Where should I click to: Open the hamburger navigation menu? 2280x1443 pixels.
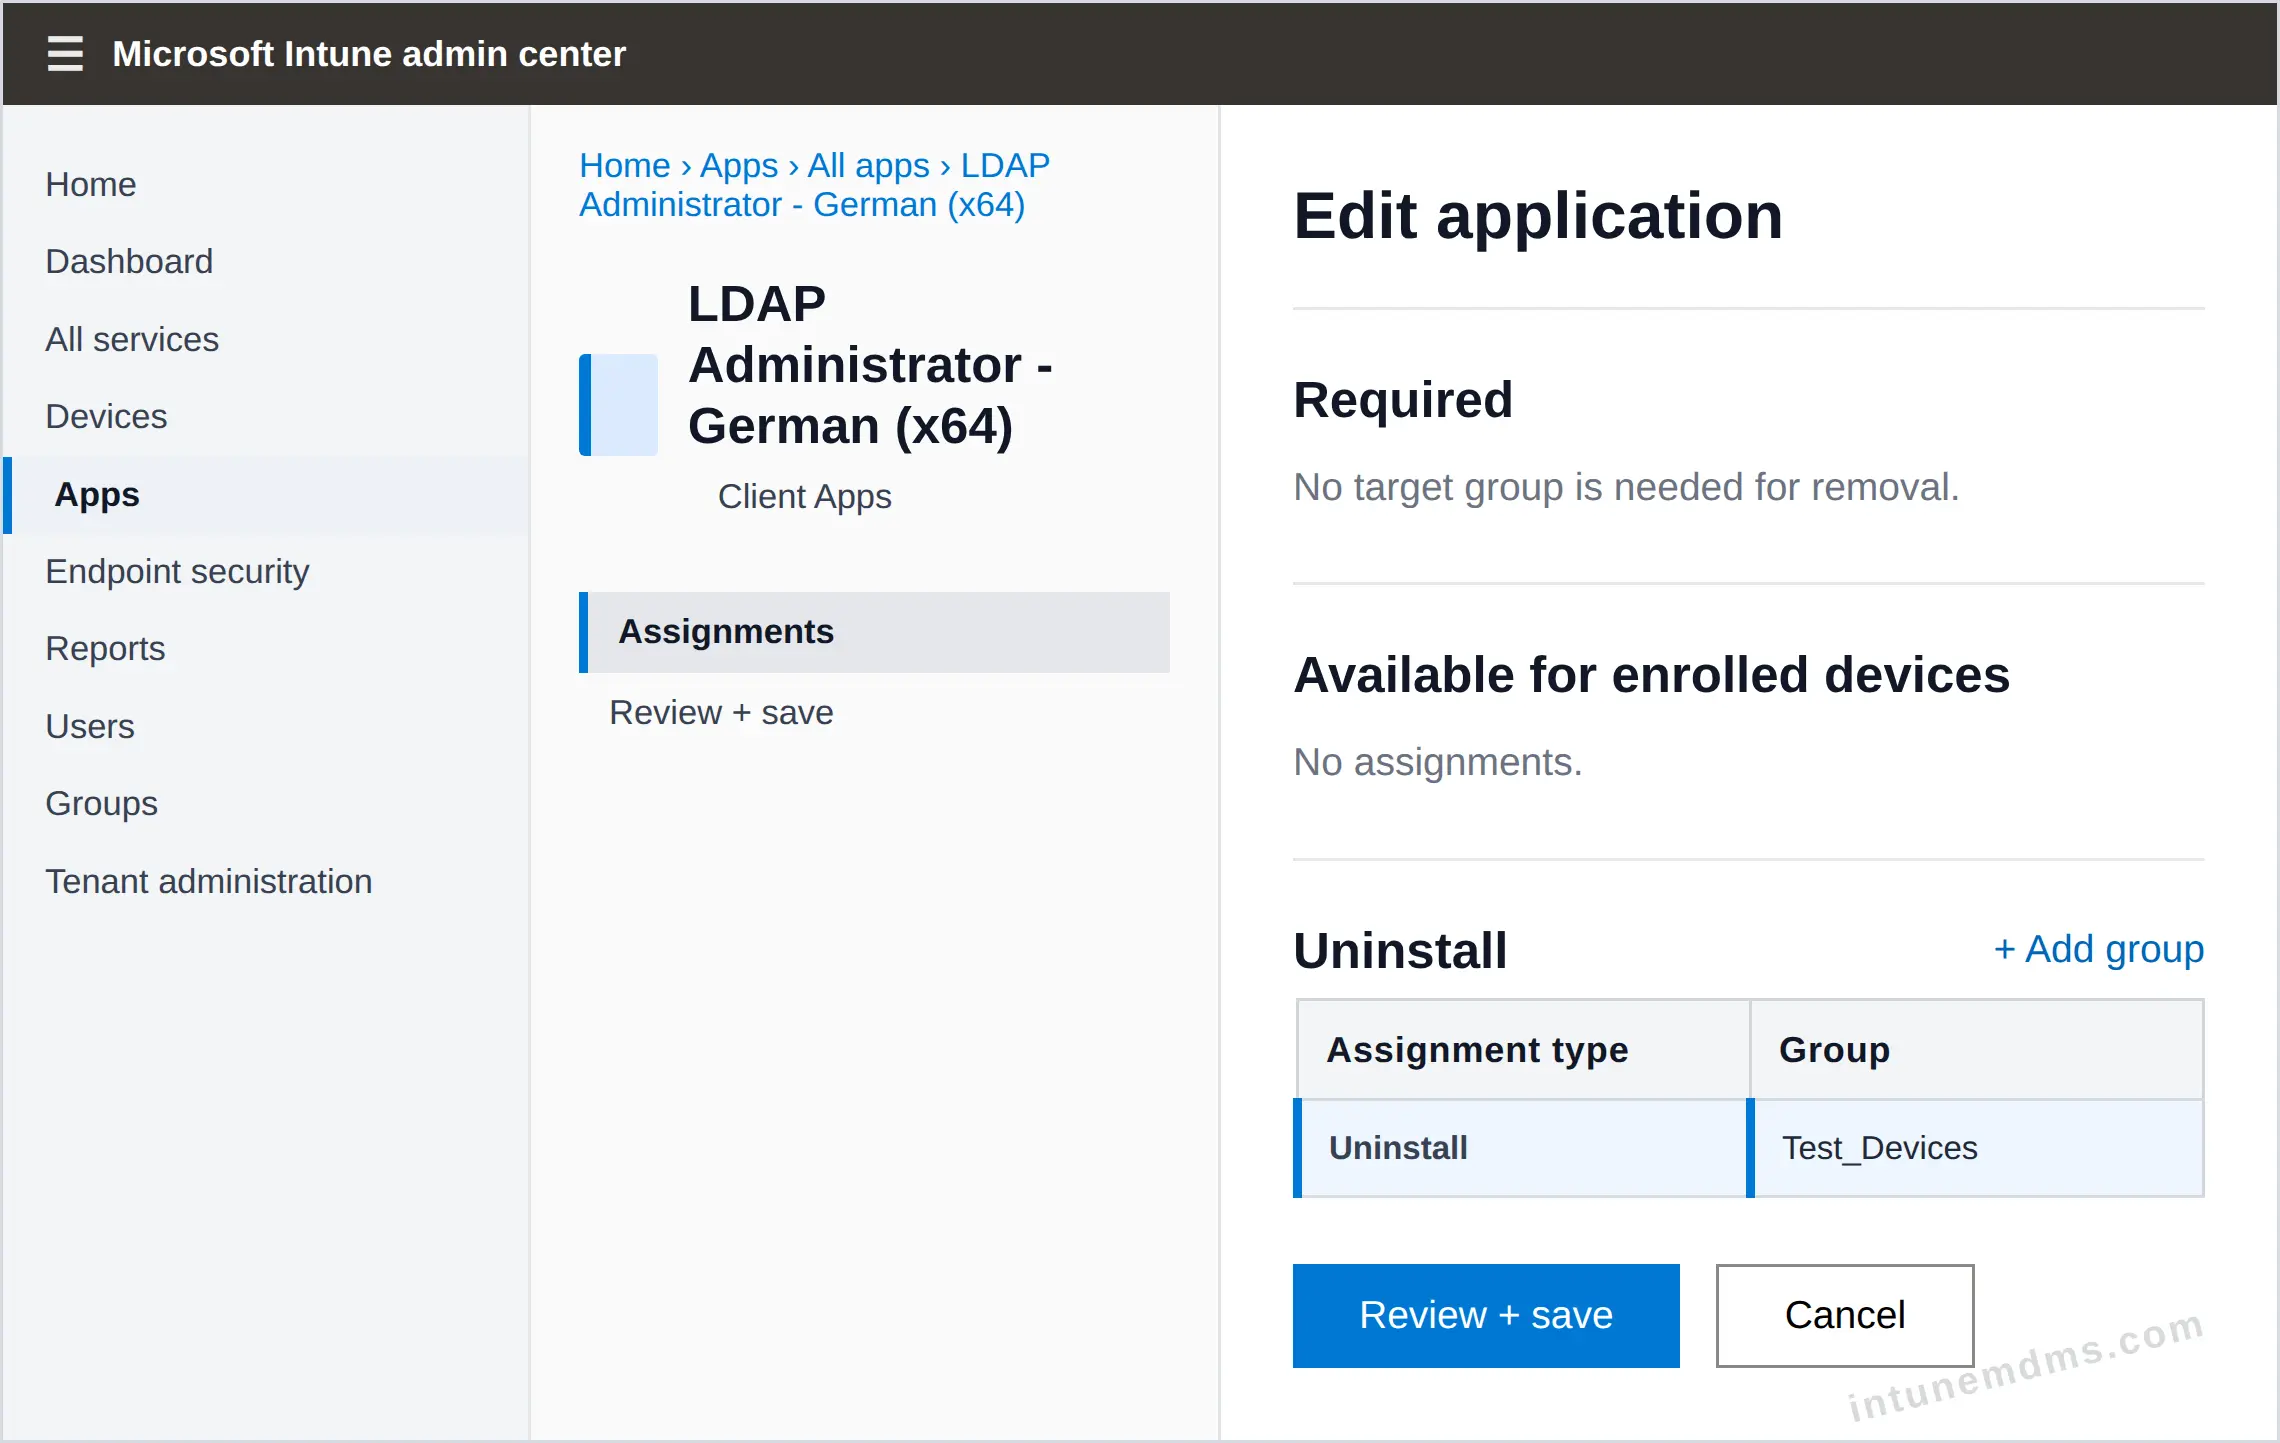65,54
